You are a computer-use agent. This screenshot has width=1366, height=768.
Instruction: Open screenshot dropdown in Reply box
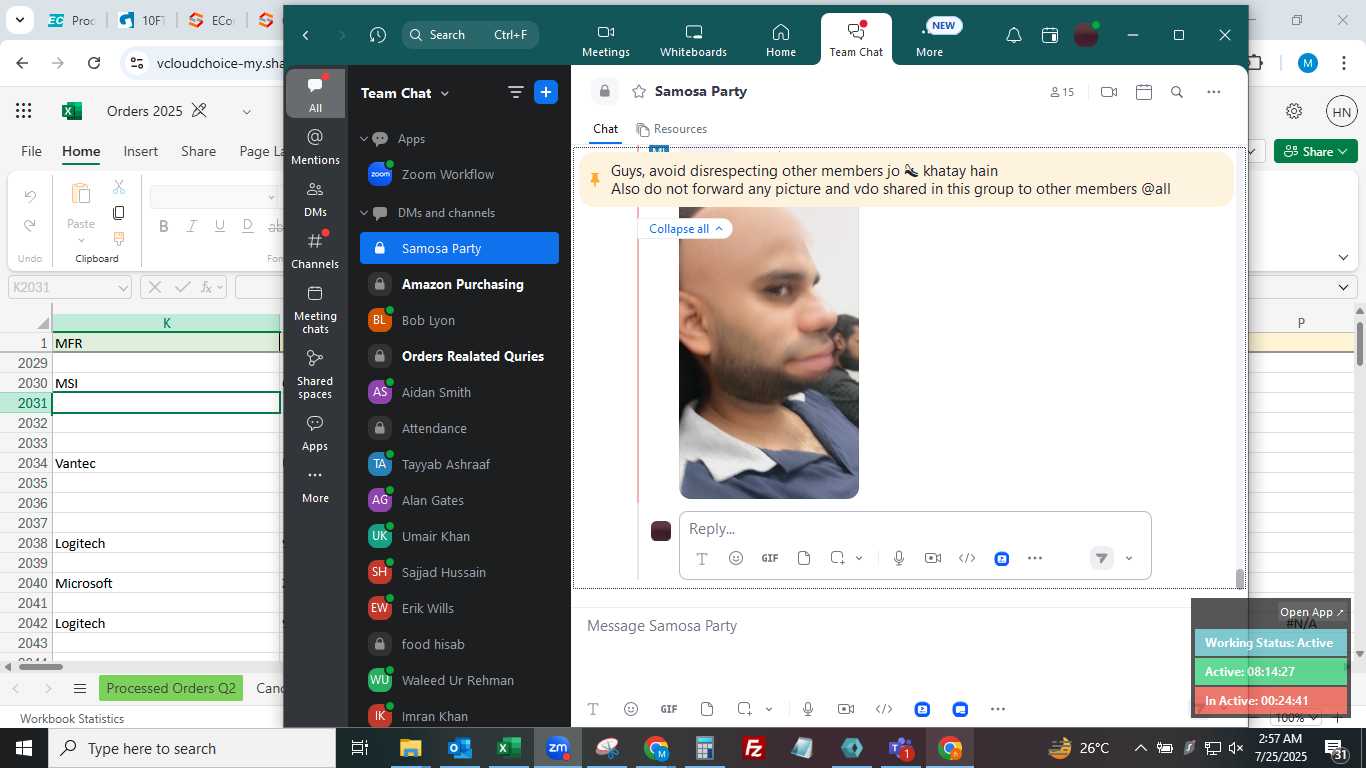(x=859, y=558)
